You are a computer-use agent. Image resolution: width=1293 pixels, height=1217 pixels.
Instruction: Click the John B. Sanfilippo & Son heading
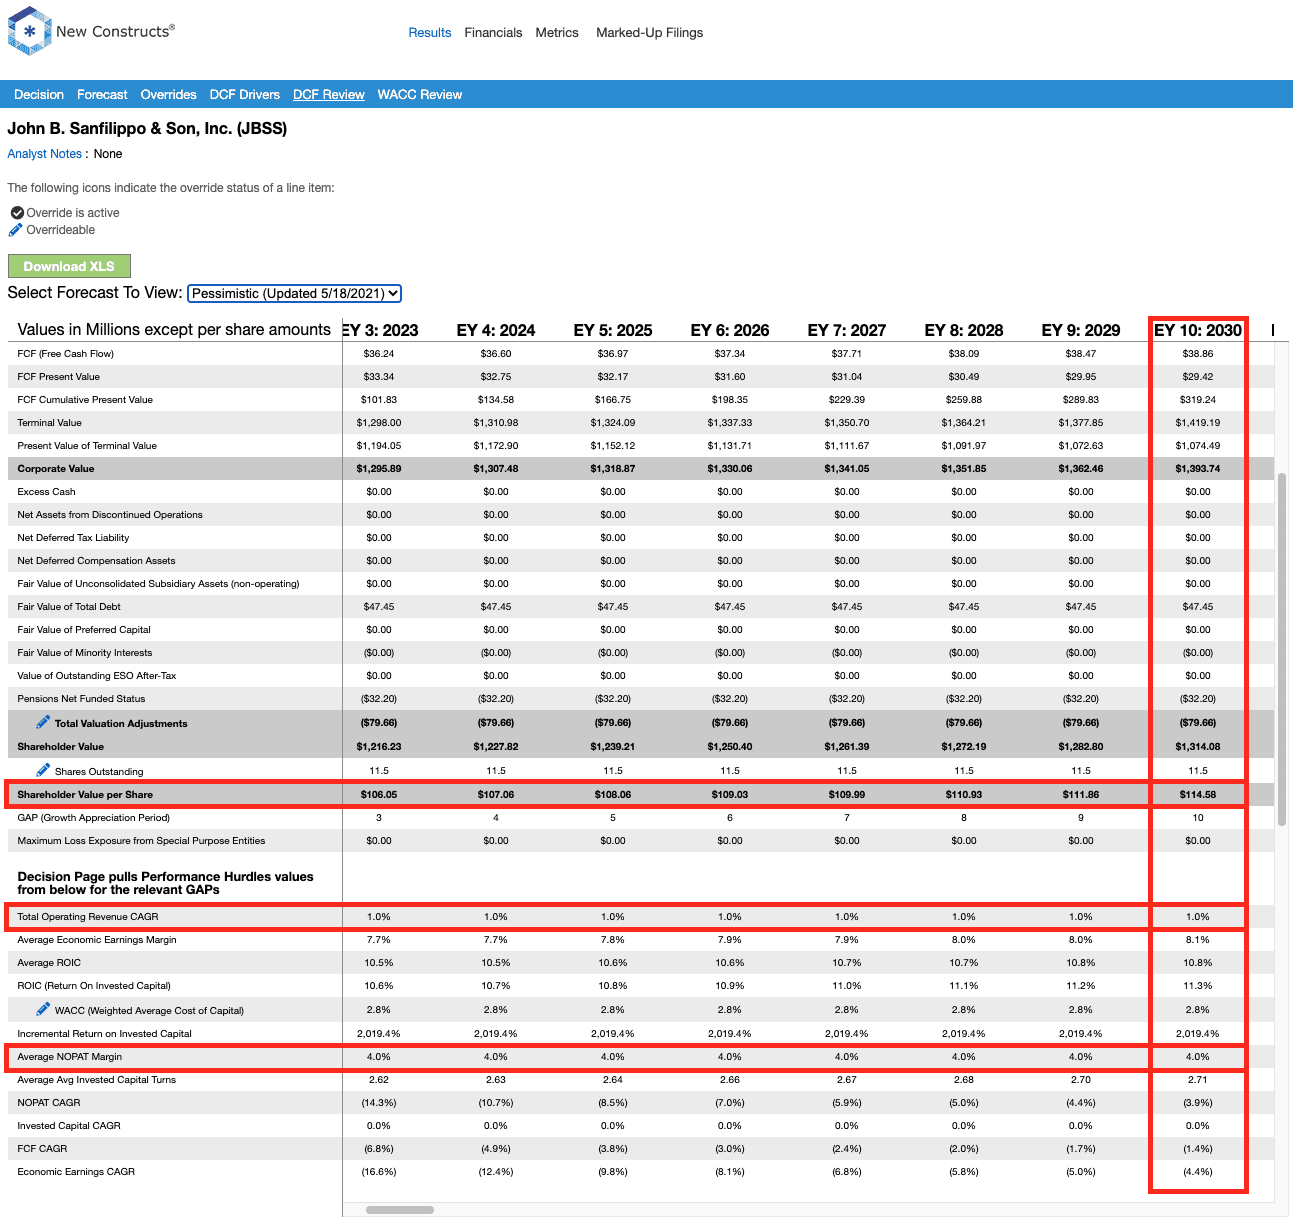pyautogui.click(x=147, y=129)
